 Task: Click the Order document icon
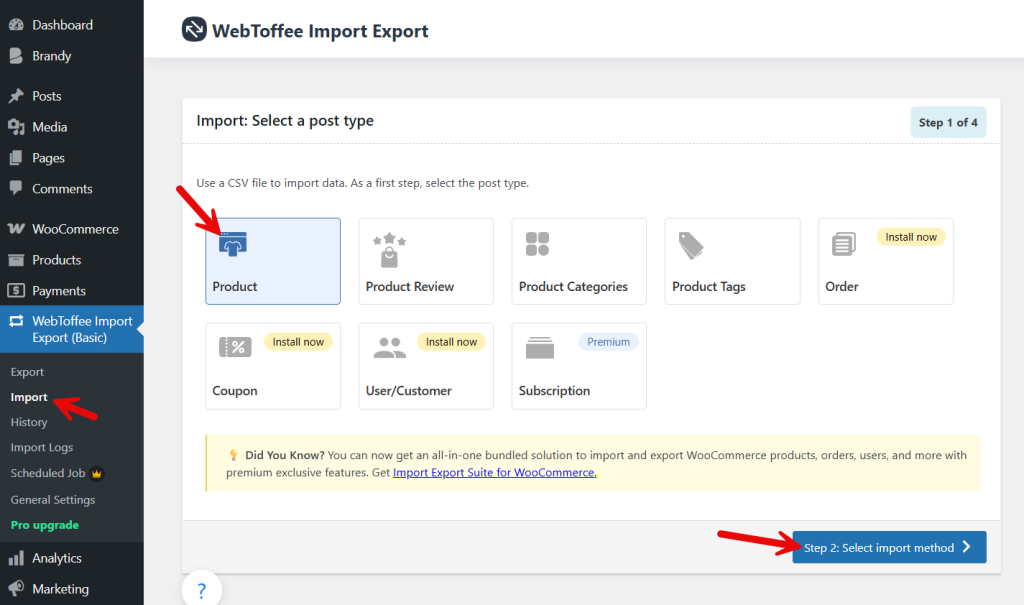click(x=843, y=245)
